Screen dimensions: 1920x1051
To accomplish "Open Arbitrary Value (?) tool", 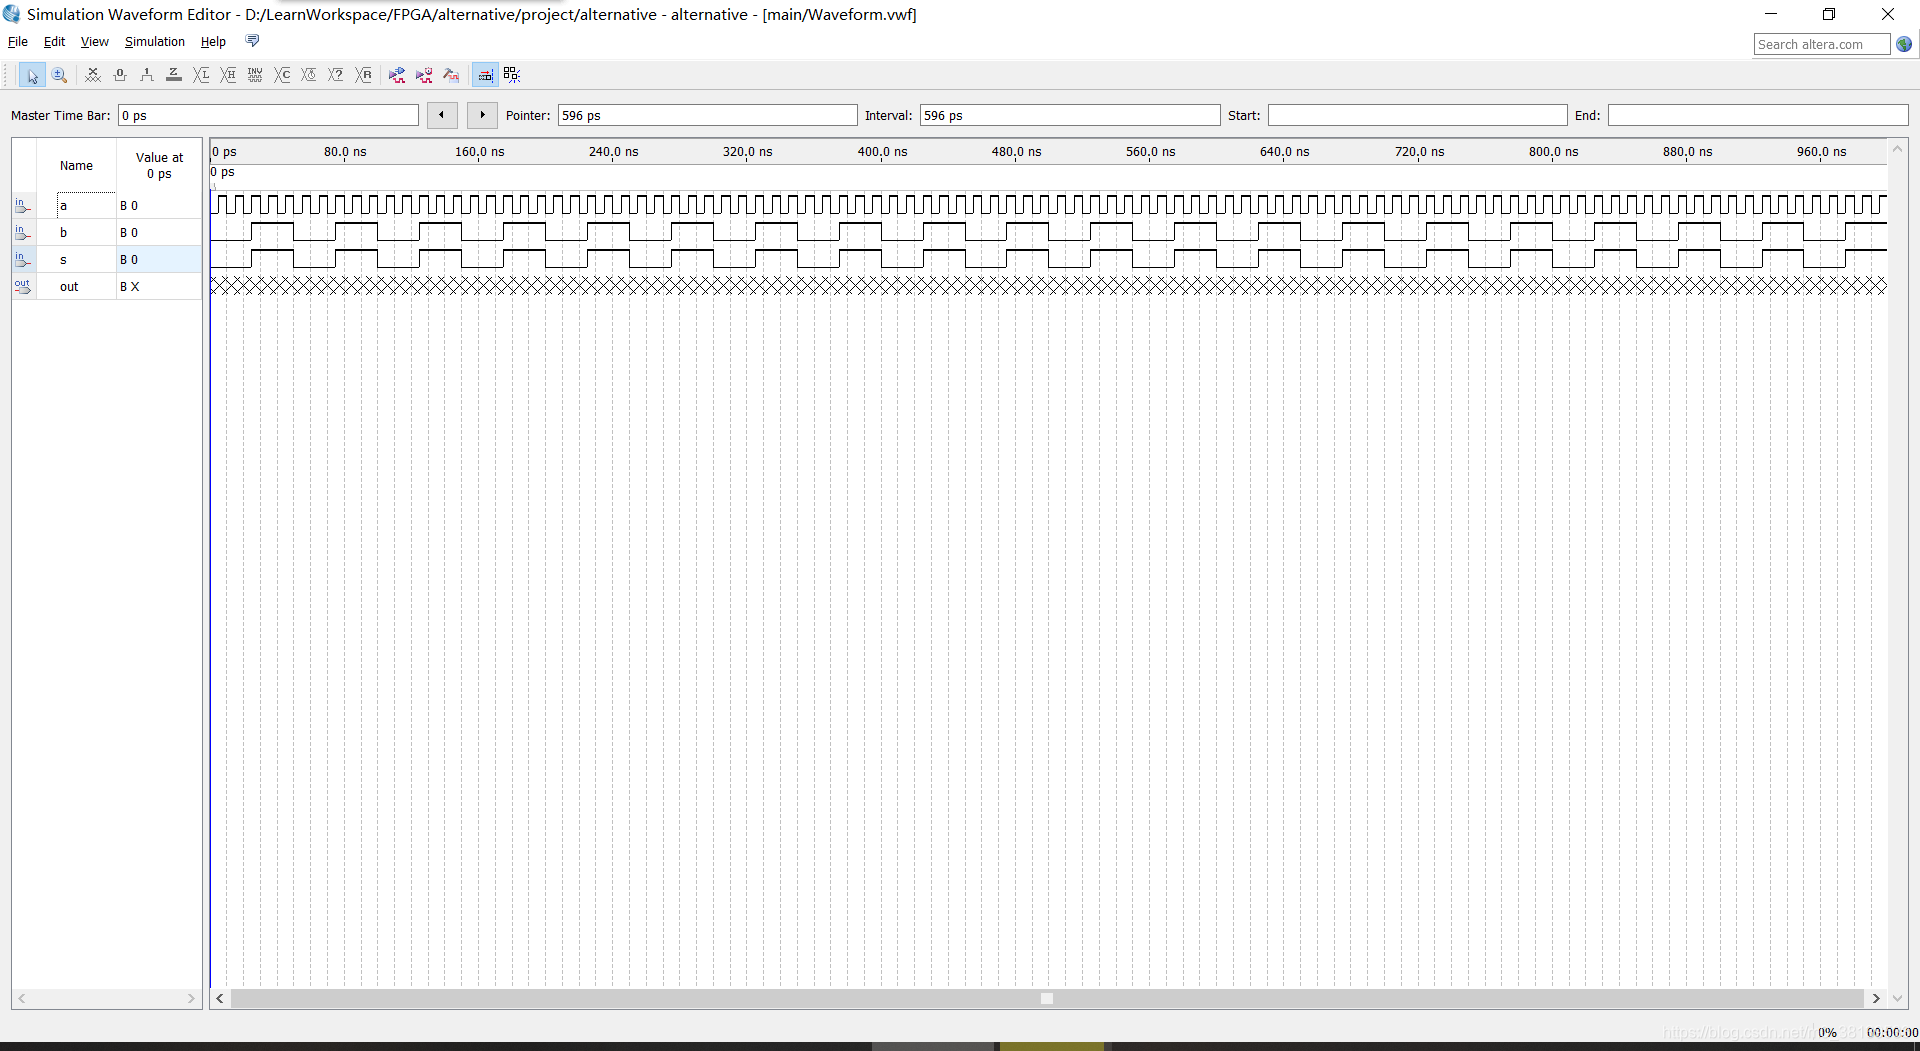I will click(336, 75).
